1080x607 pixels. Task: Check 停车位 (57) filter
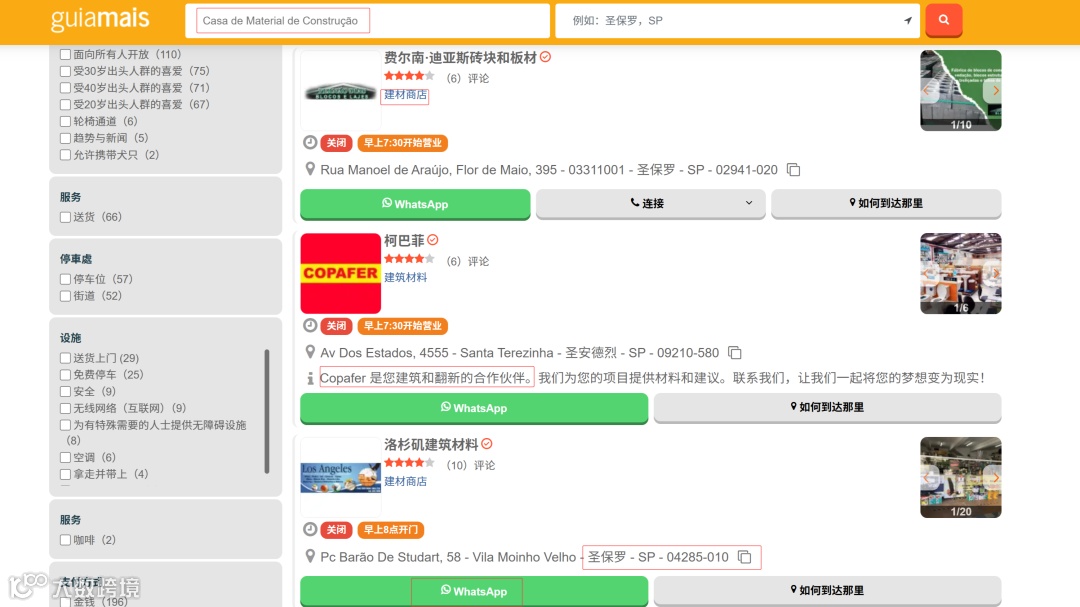coord(65,279)
